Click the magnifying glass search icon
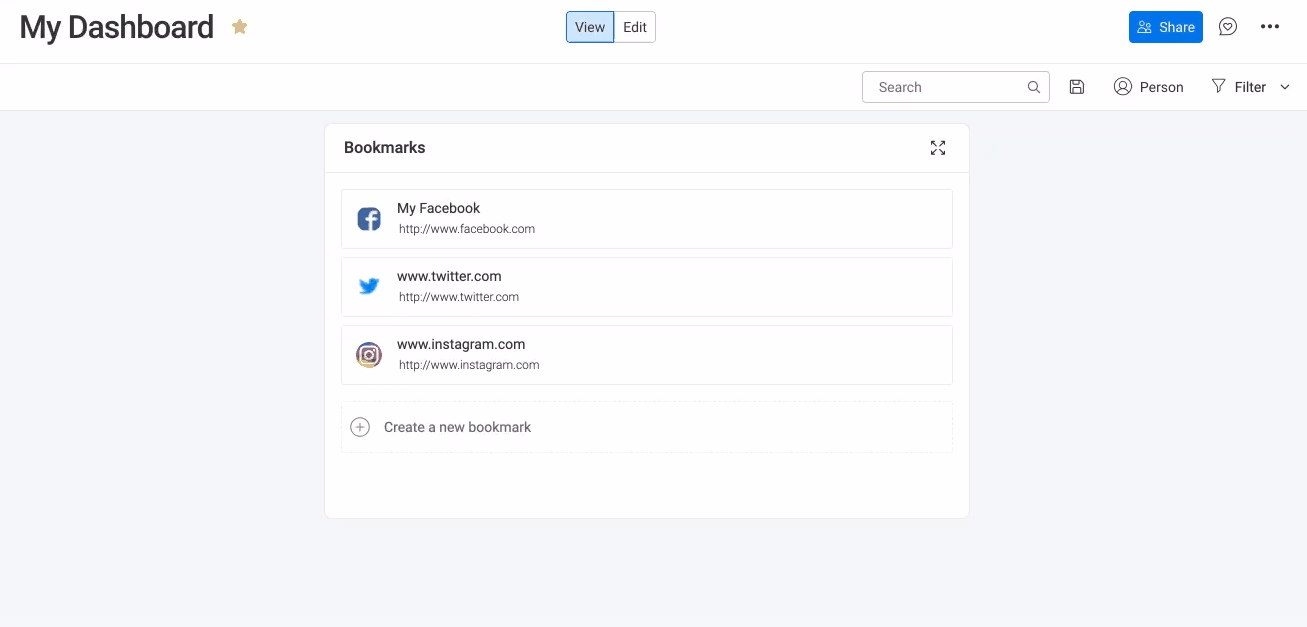The width and height of the screenshot is (1307, 627). [1034, 87]
